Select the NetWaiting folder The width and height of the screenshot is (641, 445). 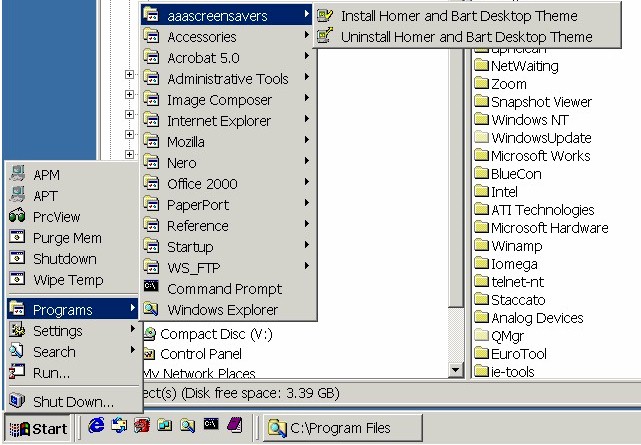516,66
